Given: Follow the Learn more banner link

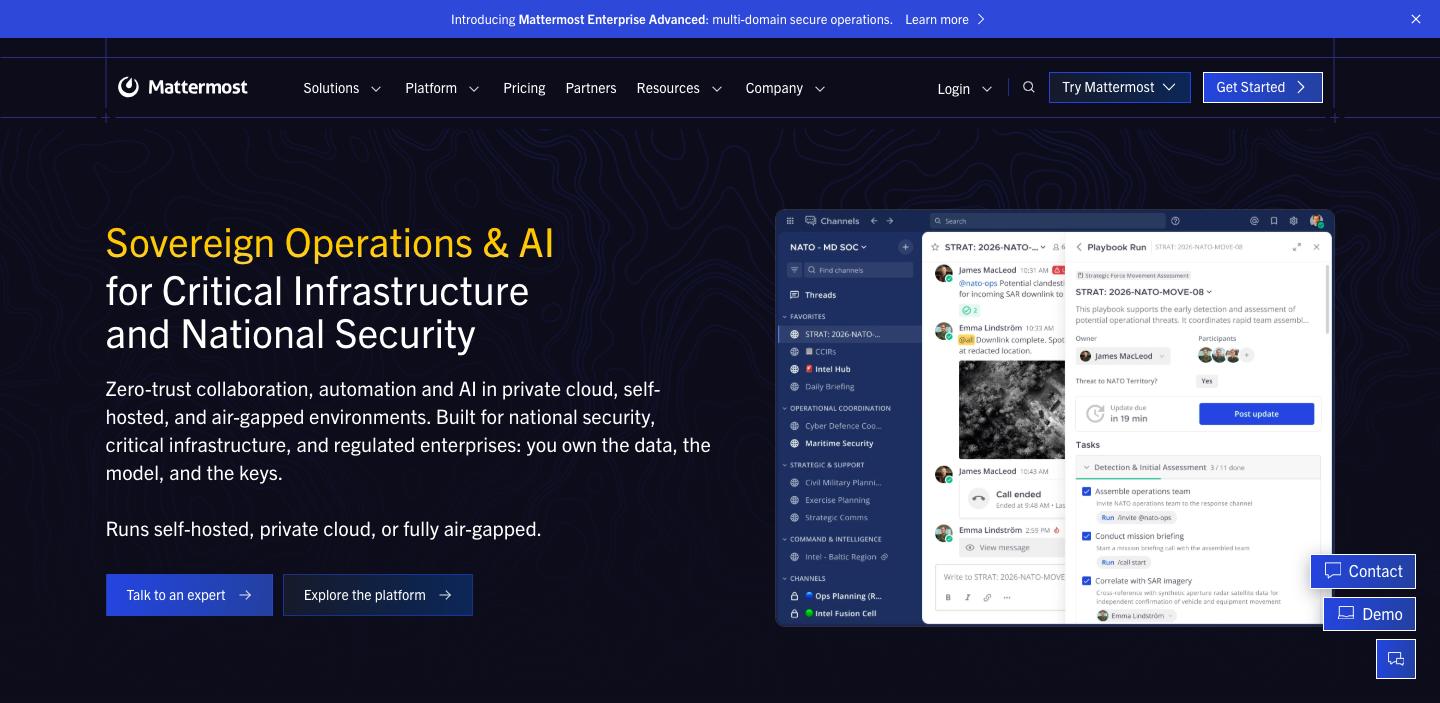Looking at the screenshot, I should pos(945,19).
